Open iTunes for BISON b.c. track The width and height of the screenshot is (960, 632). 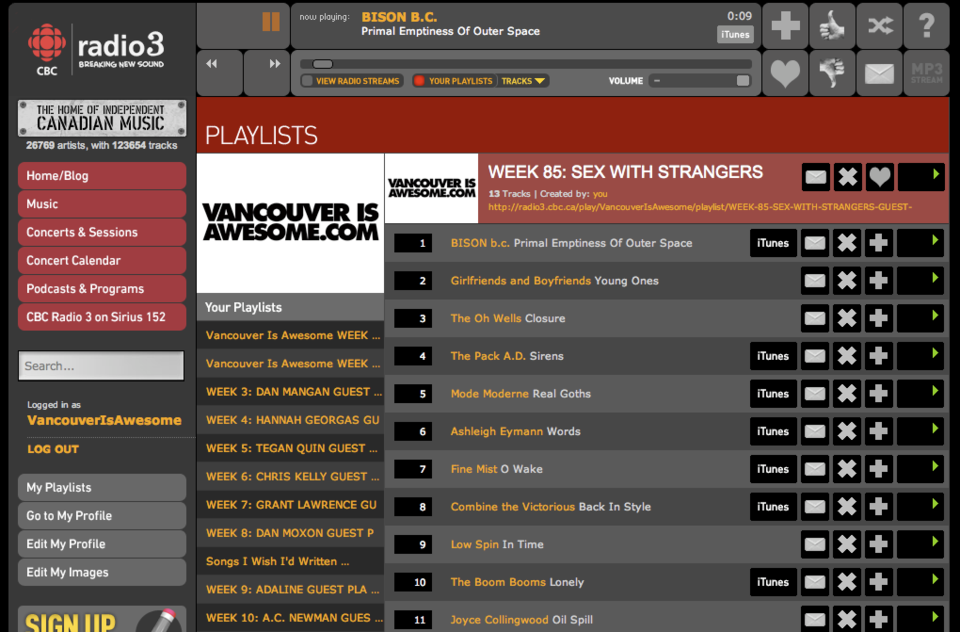pyautogui.click(x=773, y=243)
